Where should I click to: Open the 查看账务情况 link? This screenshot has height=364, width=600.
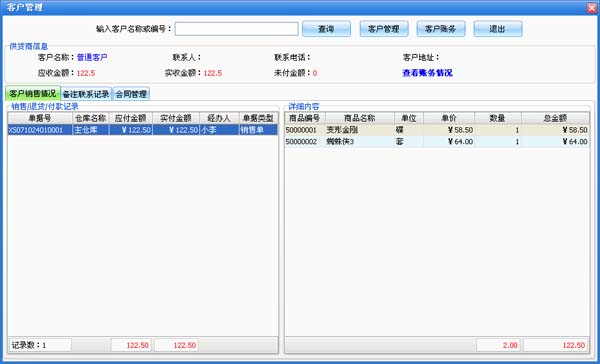point(427,73)
